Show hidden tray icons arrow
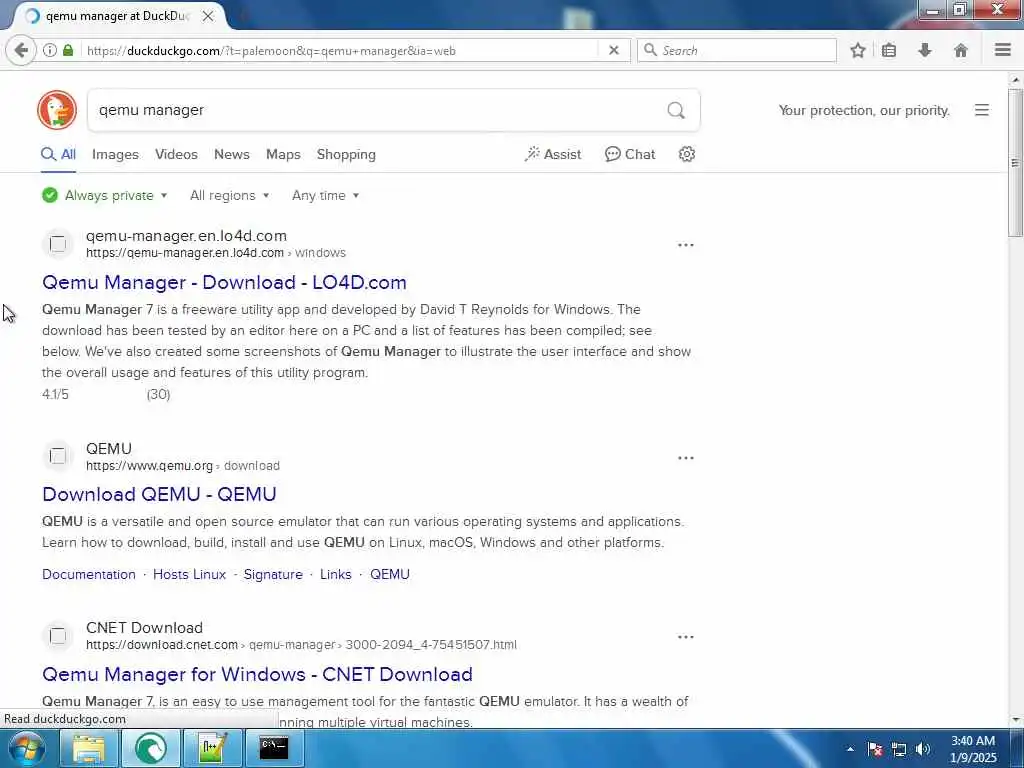Image resolution: width=1024 pixels, height=768 pixels. click(x=850, y=749)
